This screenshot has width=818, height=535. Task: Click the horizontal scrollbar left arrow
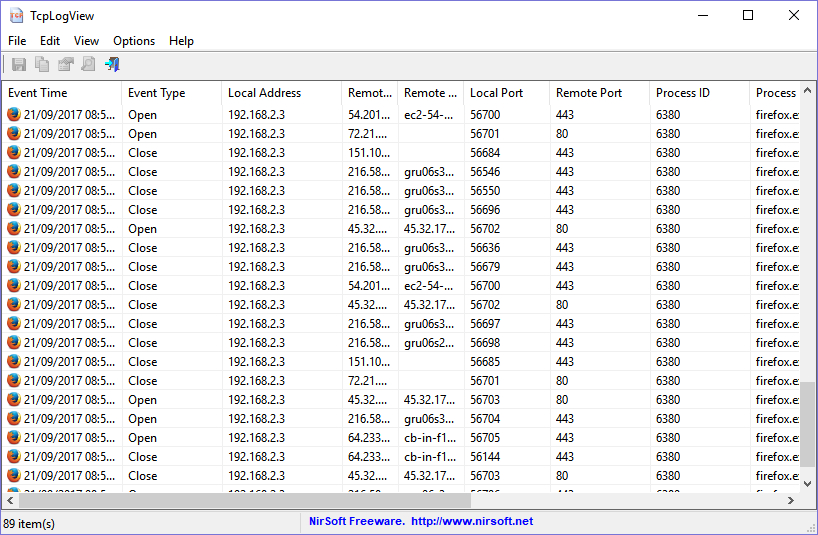click(10, 501)
